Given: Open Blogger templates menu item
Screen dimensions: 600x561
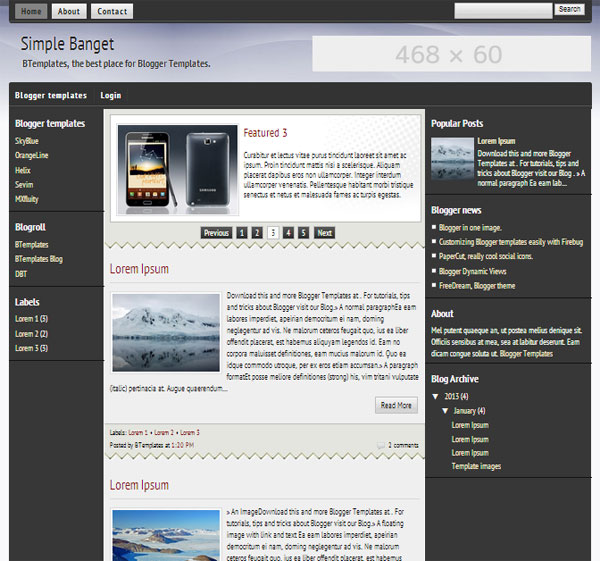Looking at the screenshot, I should click(51, 96).
